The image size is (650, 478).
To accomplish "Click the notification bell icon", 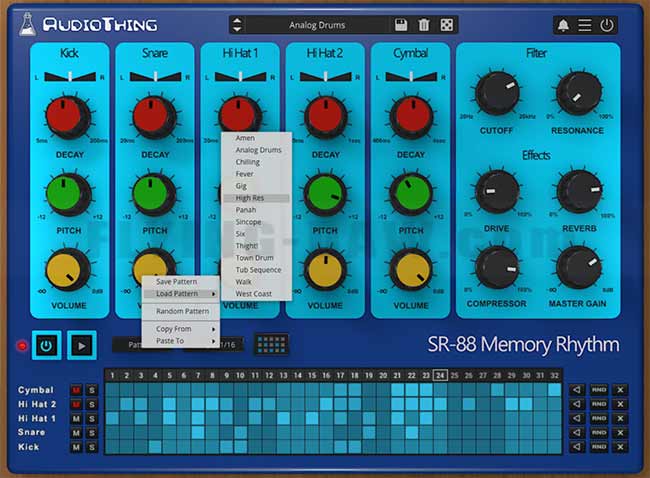I will coord(563,25).
